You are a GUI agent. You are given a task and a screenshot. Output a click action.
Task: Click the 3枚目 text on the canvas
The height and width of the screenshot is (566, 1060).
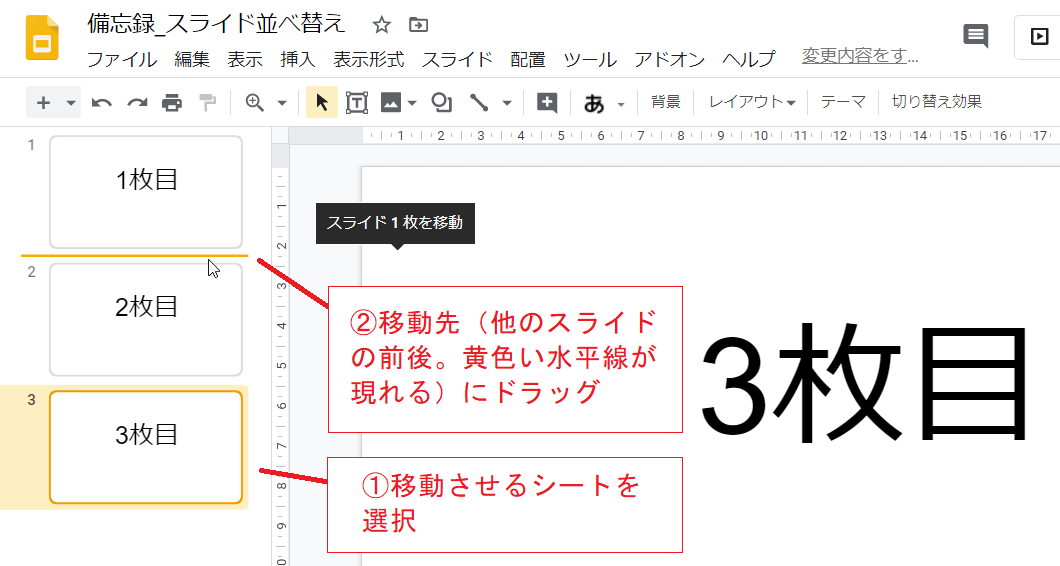pyautogui.click(x=866, y=384)
